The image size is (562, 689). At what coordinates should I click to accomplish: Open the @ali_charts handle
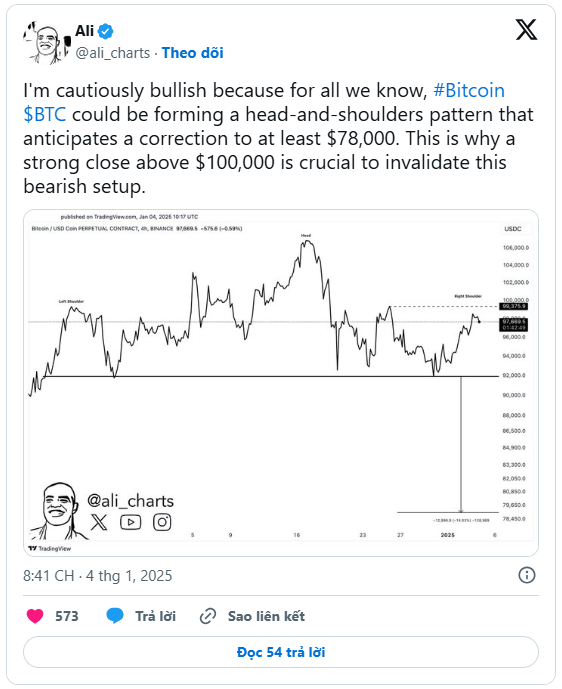click(113, 53)
